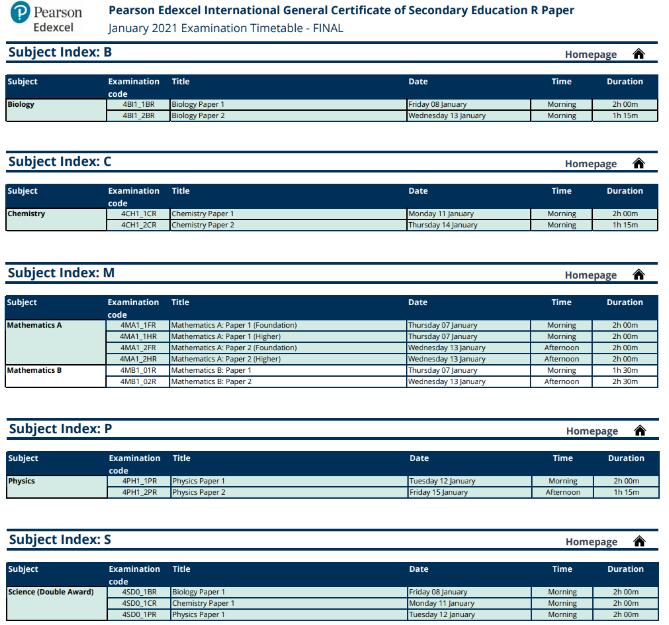Select examination code 4SD0_1PR
The image size is (669, 625).
[x=139, y=615]
